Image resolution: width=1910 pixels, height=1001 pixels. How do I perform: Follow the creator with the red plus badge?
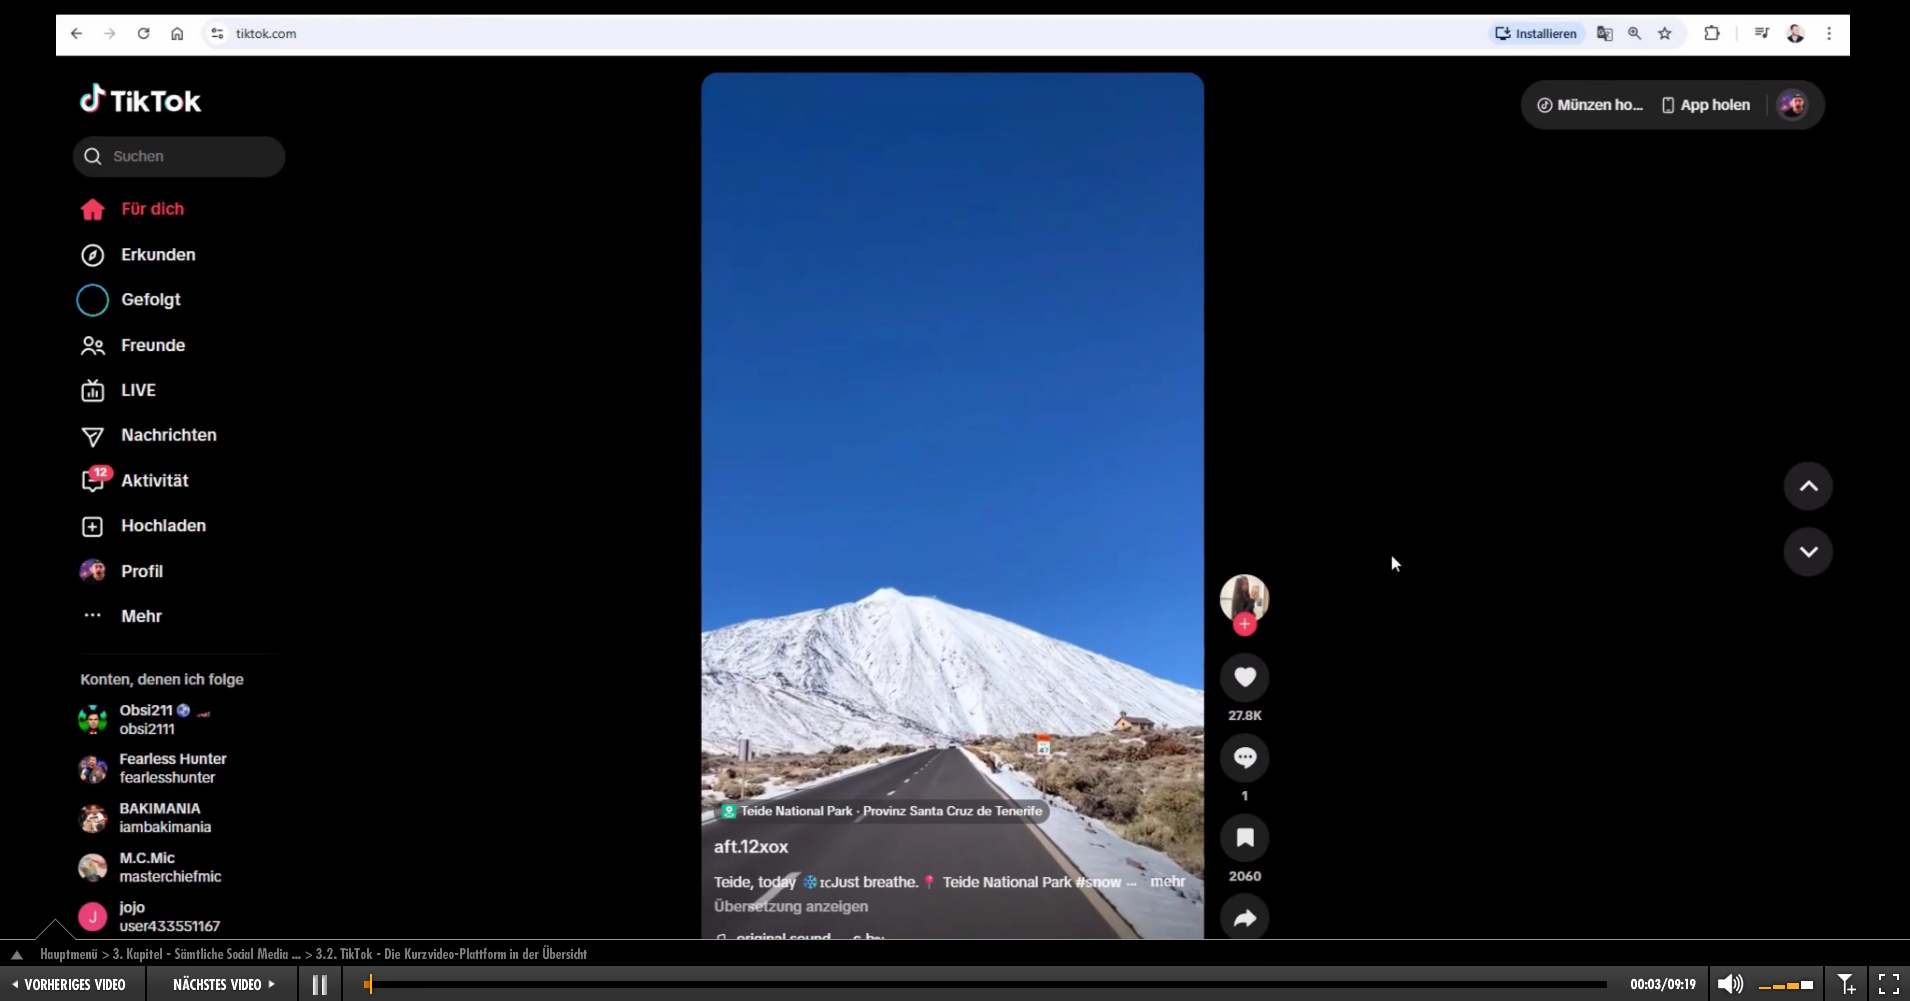click(x=1244, y=625)
